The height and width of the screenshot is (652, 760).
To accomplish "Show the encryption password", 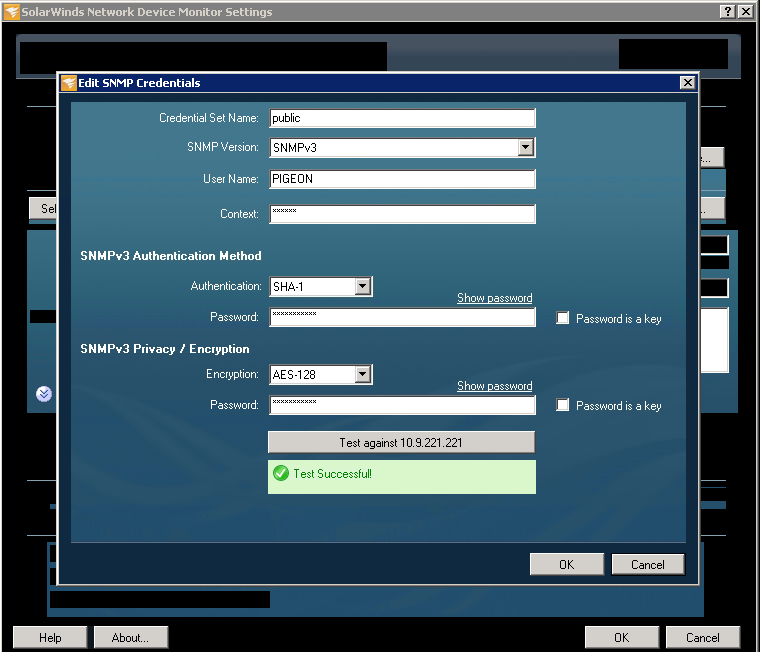I will (x=494, y=386).
